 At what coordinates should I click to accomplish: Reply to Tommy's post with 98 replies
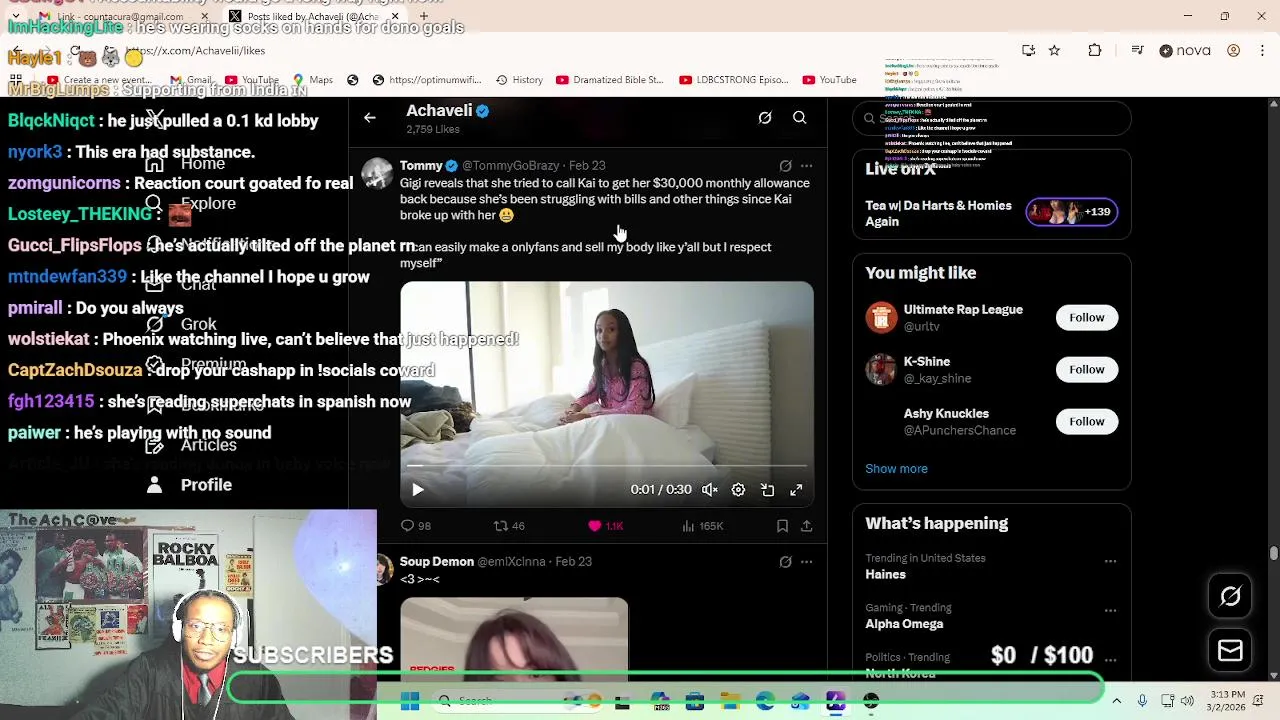[415, 526]
